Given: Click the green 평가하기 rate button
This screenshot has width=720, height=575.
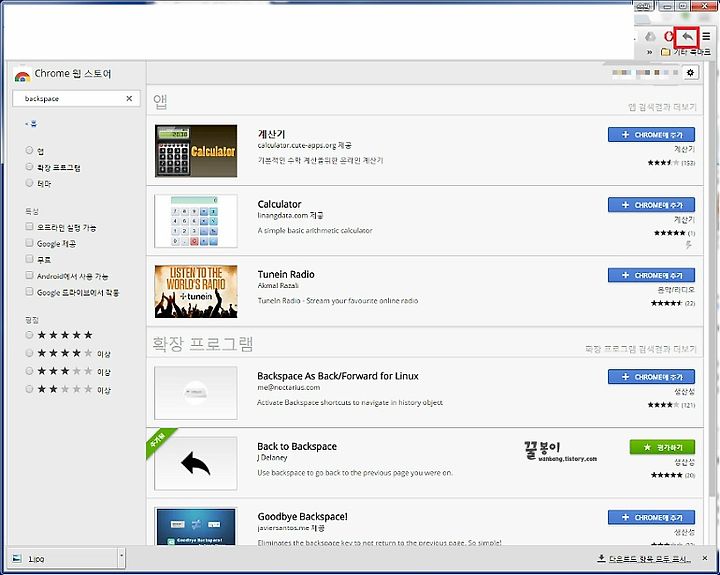Looking at the screenshot, I should [662, 447].
